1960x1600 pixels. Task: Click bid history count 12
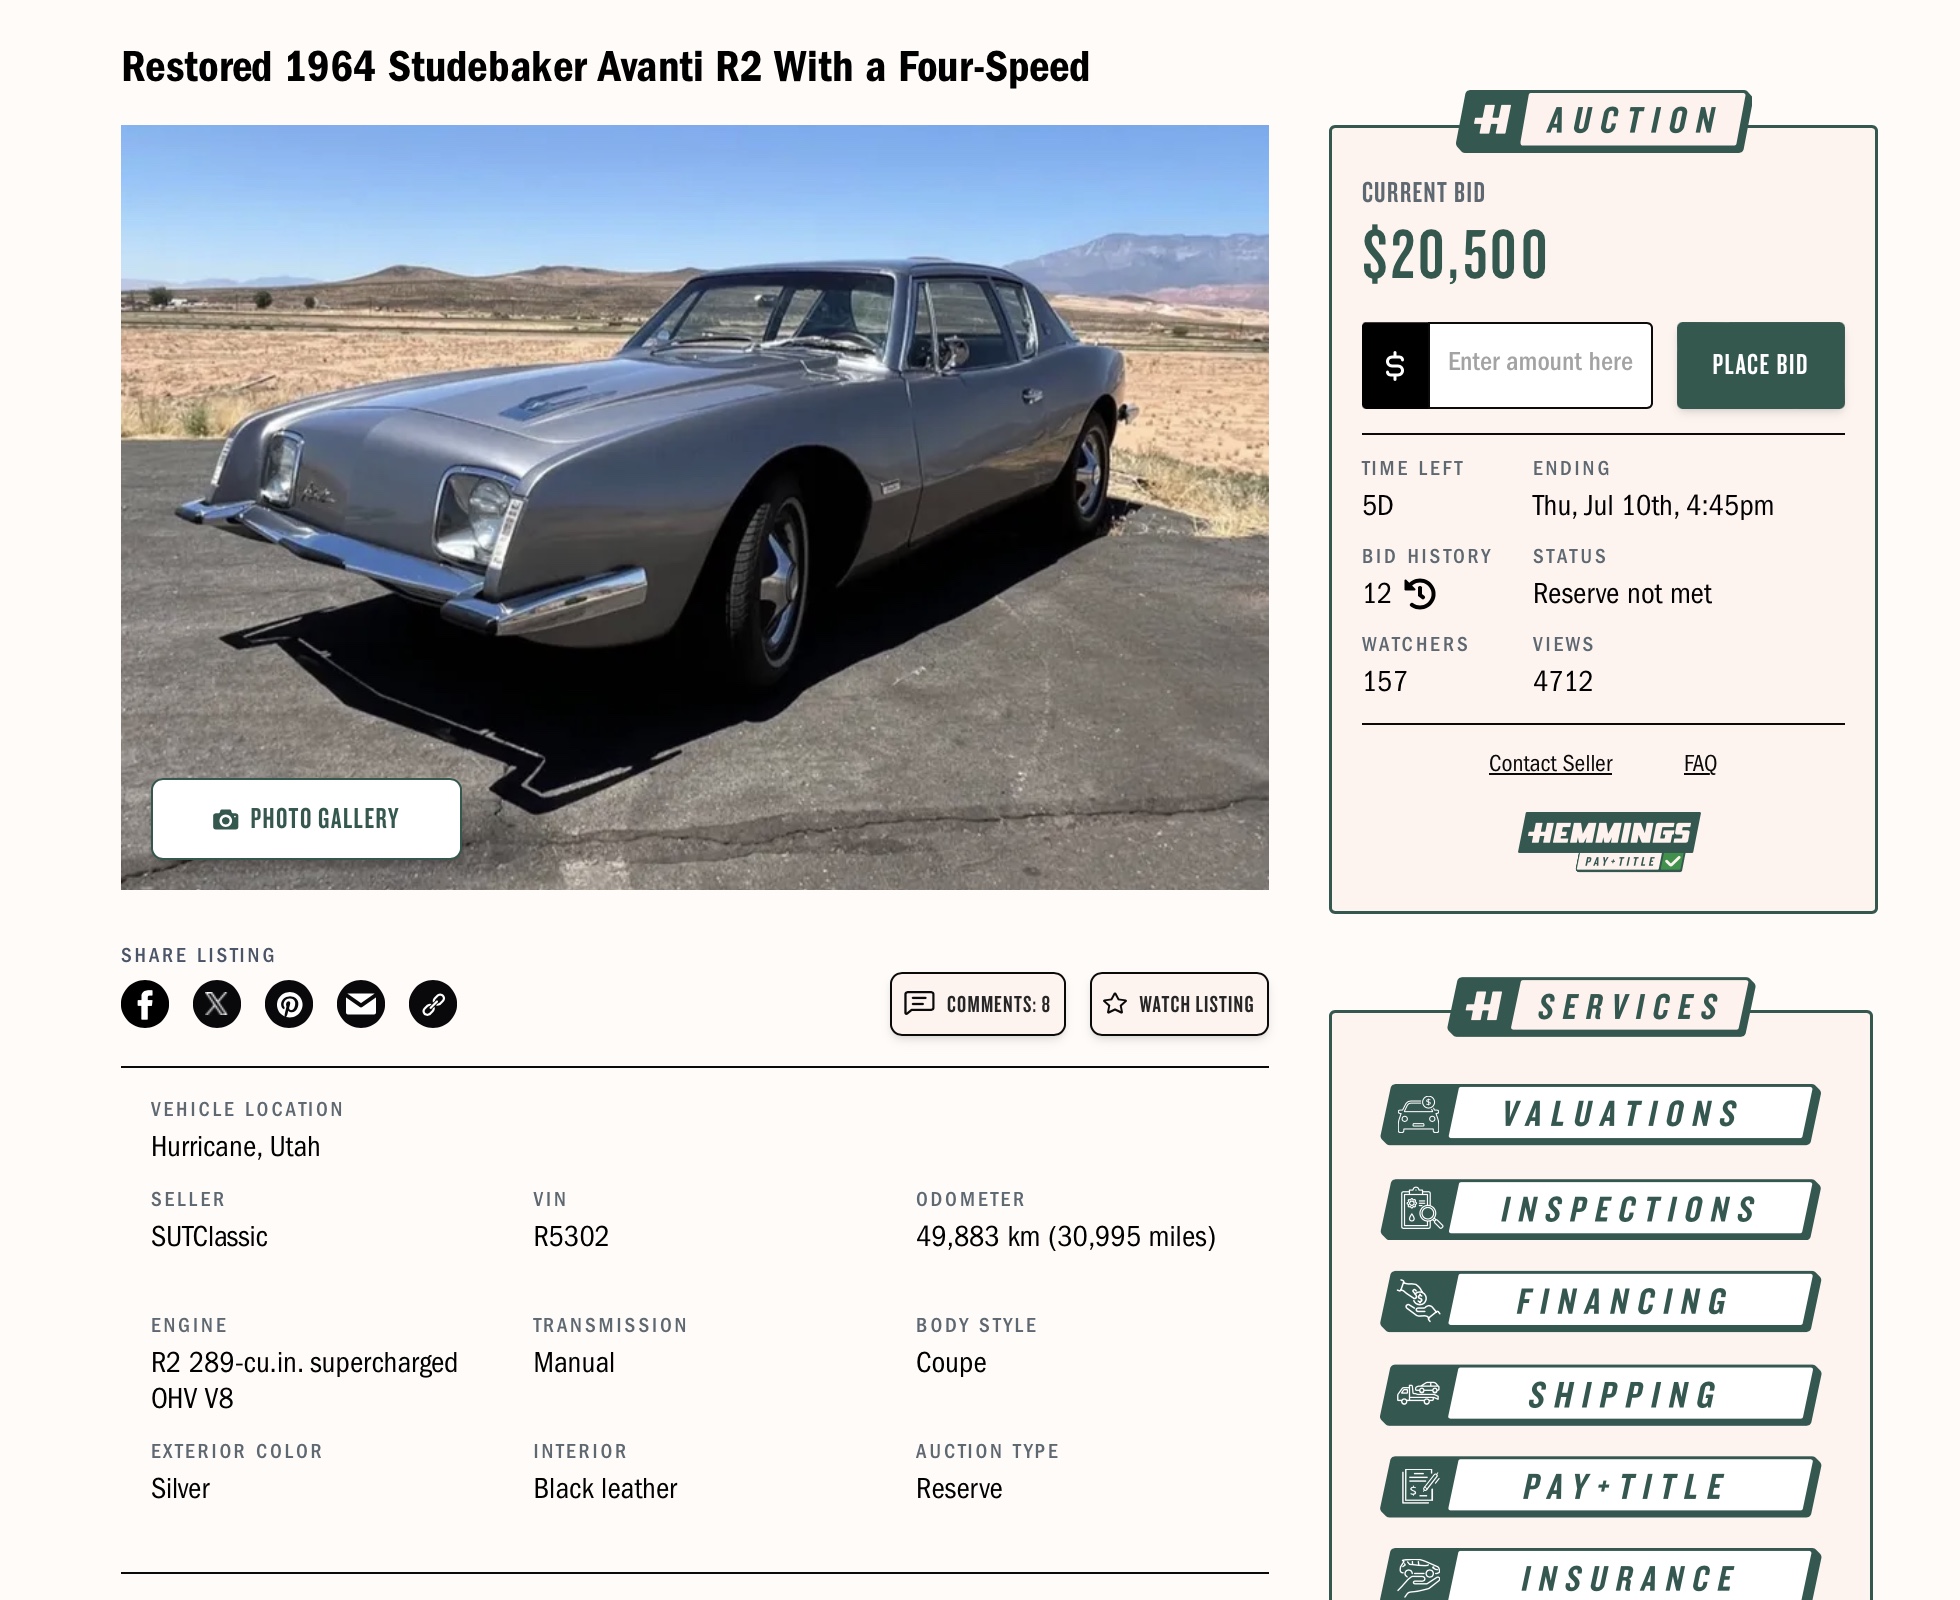[x=1377, y=594]
